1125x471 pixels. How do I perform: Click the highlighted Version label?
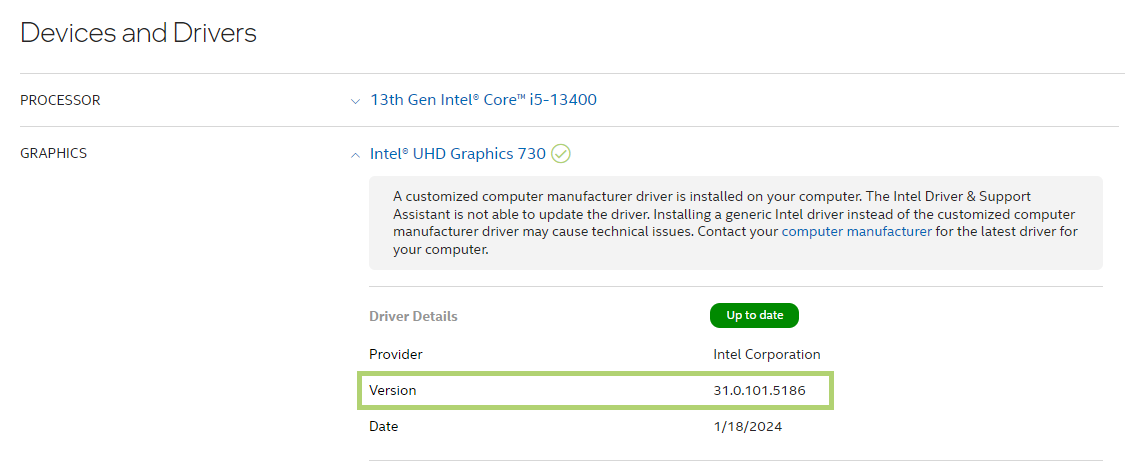point(393,390)
